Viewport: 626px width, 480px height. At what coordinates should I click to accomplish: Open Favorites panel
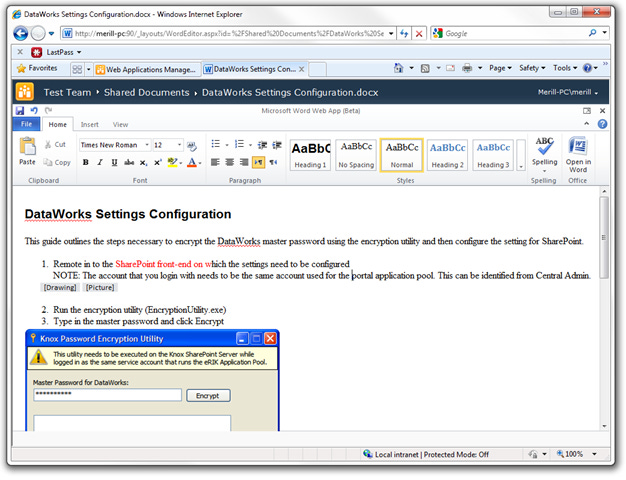coord(37,68)
